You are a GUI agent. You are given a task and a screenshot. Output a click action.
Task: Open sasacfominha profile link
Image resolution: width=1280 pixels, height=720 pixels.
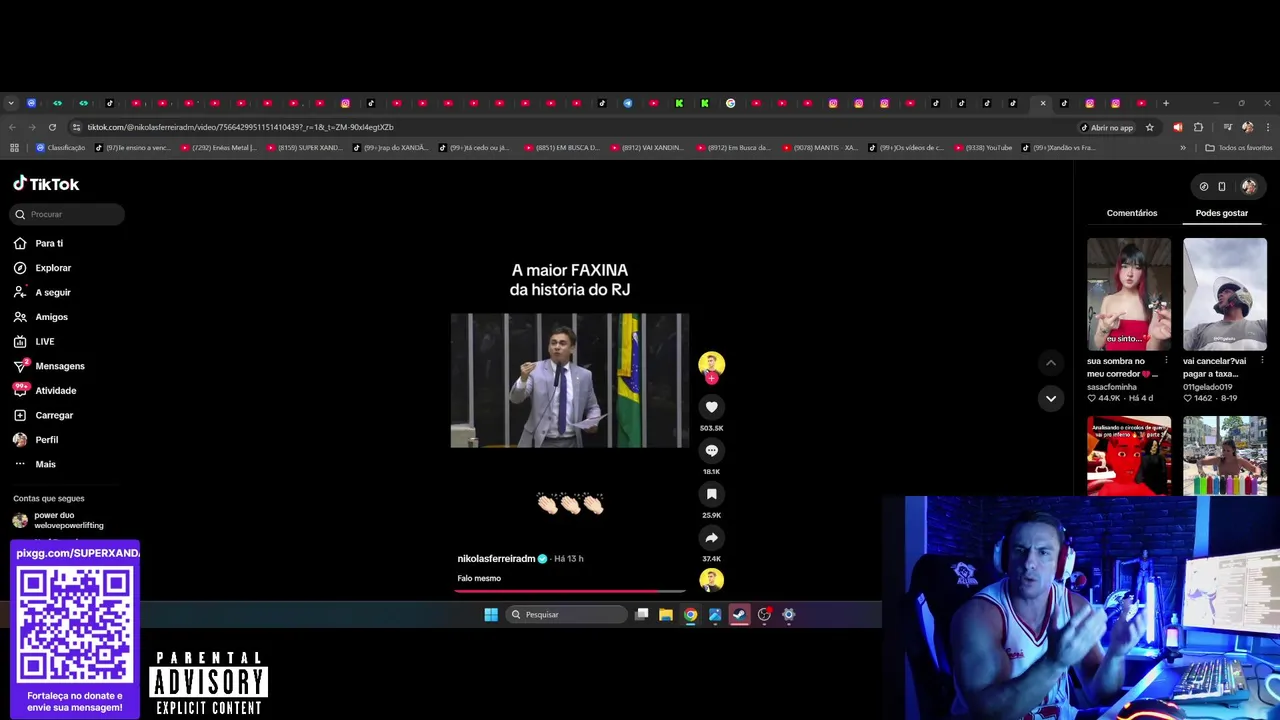(1112, 387)
